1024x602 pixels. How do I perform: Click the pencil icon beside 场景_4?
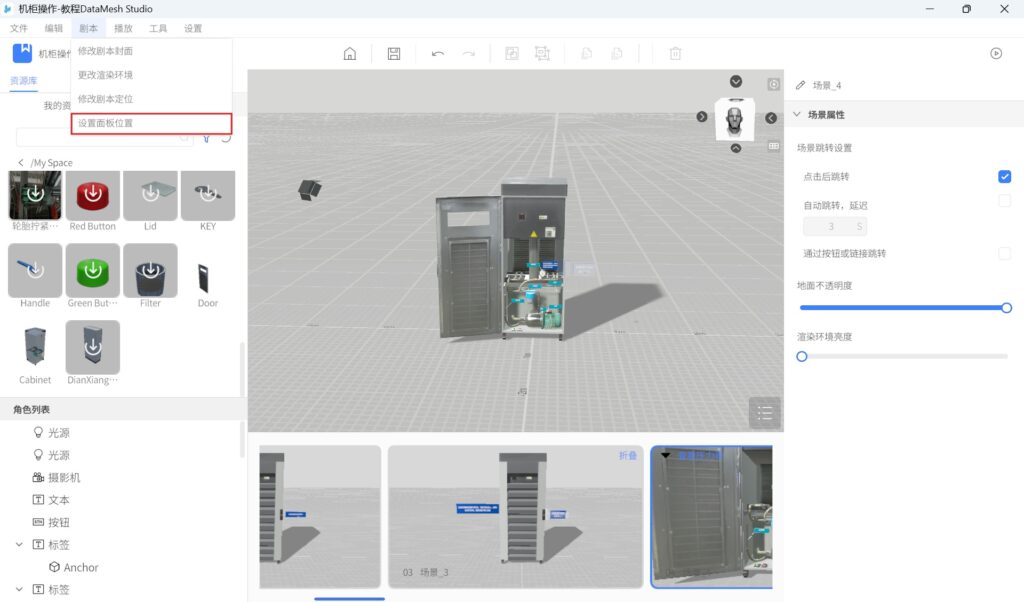800,86
